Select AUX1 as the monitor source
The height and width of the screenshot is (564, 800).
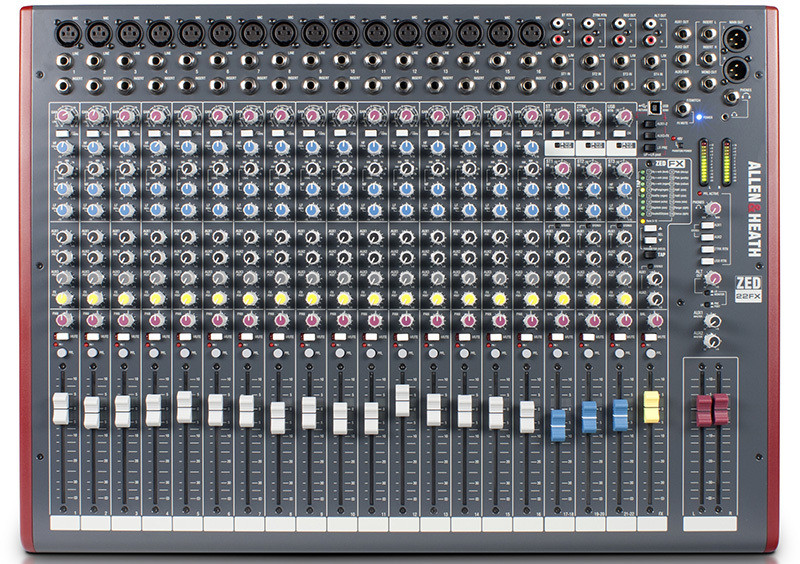point(708,226)
